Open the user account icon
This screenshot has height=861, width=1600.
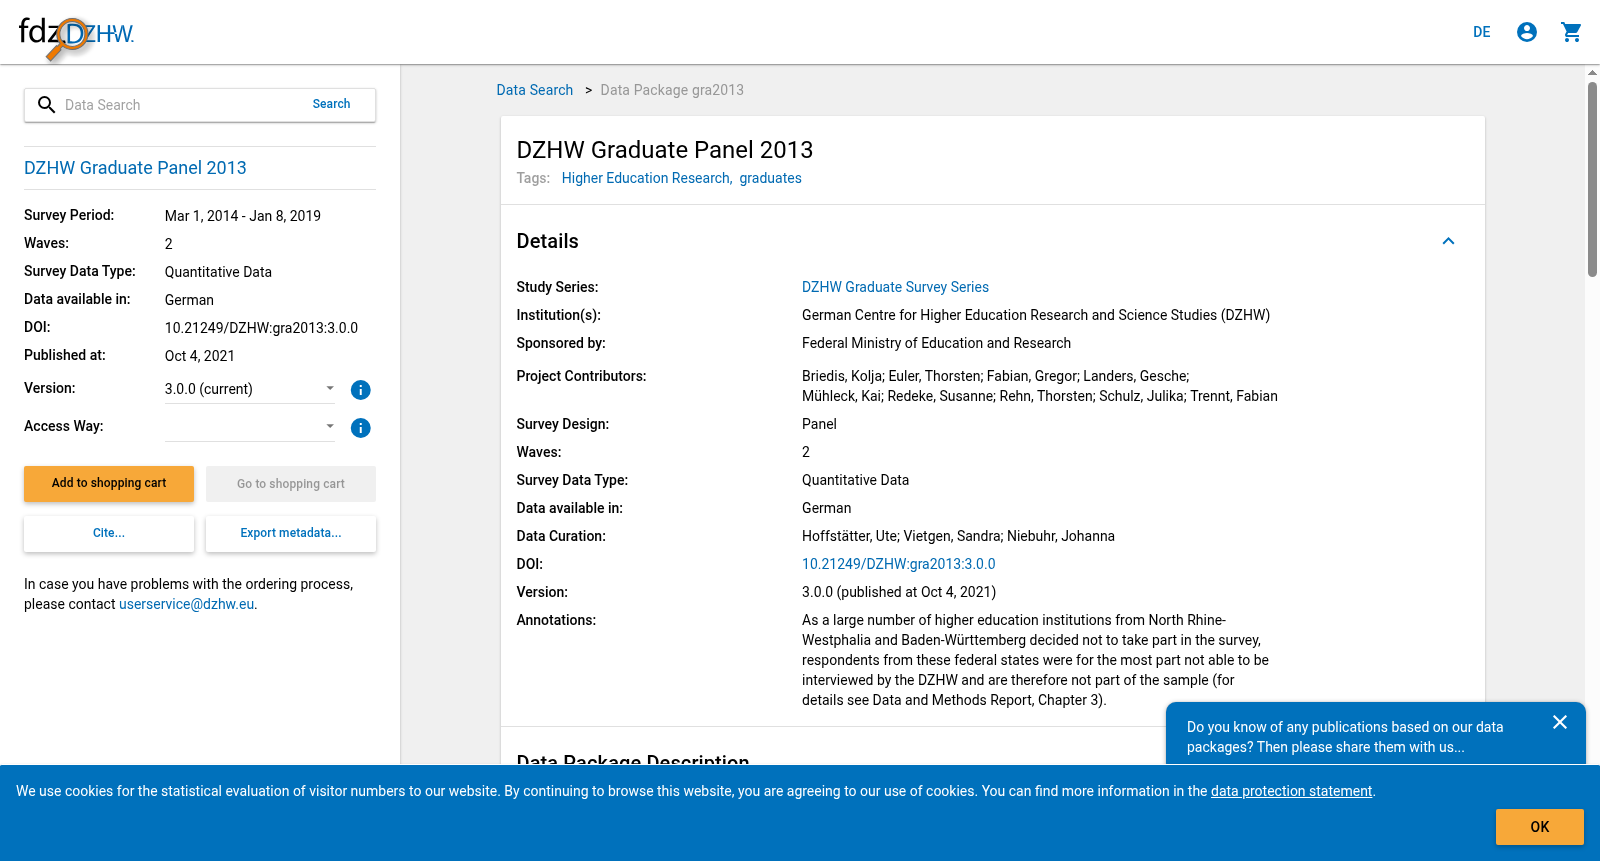click(1527, 32)
